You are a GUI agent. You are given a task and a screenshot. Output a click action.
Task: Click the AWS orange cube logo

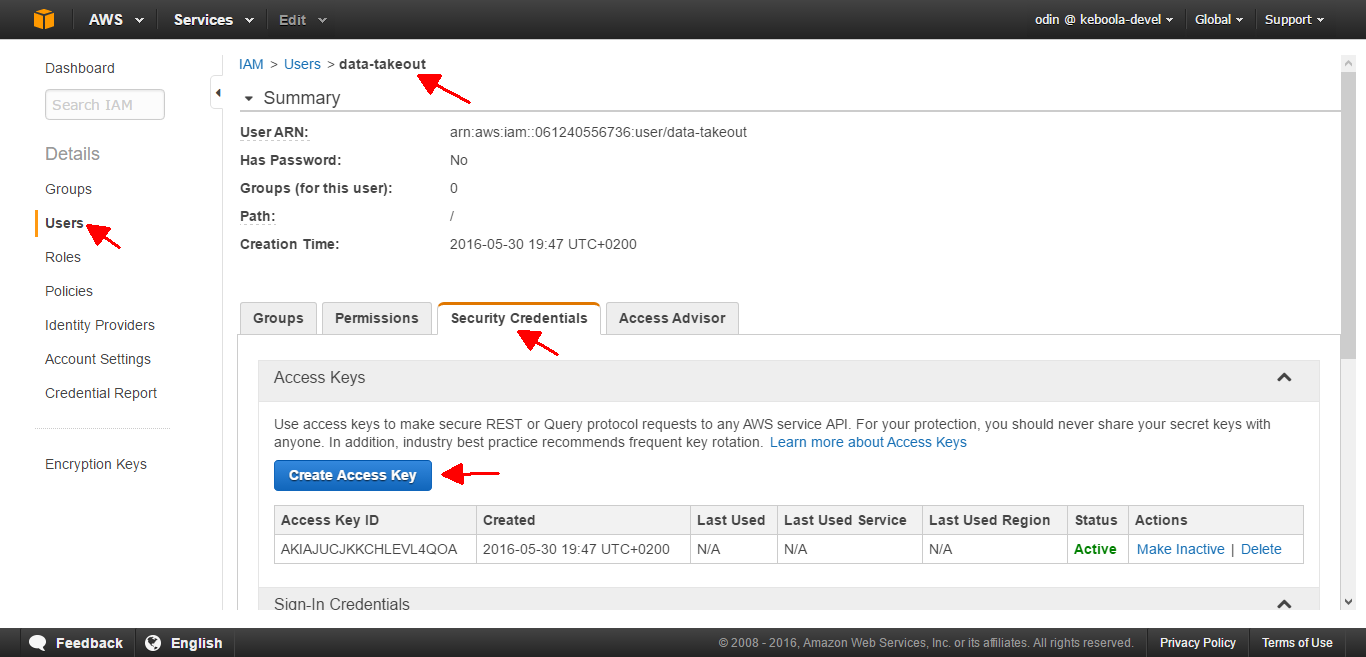[43, 19]
